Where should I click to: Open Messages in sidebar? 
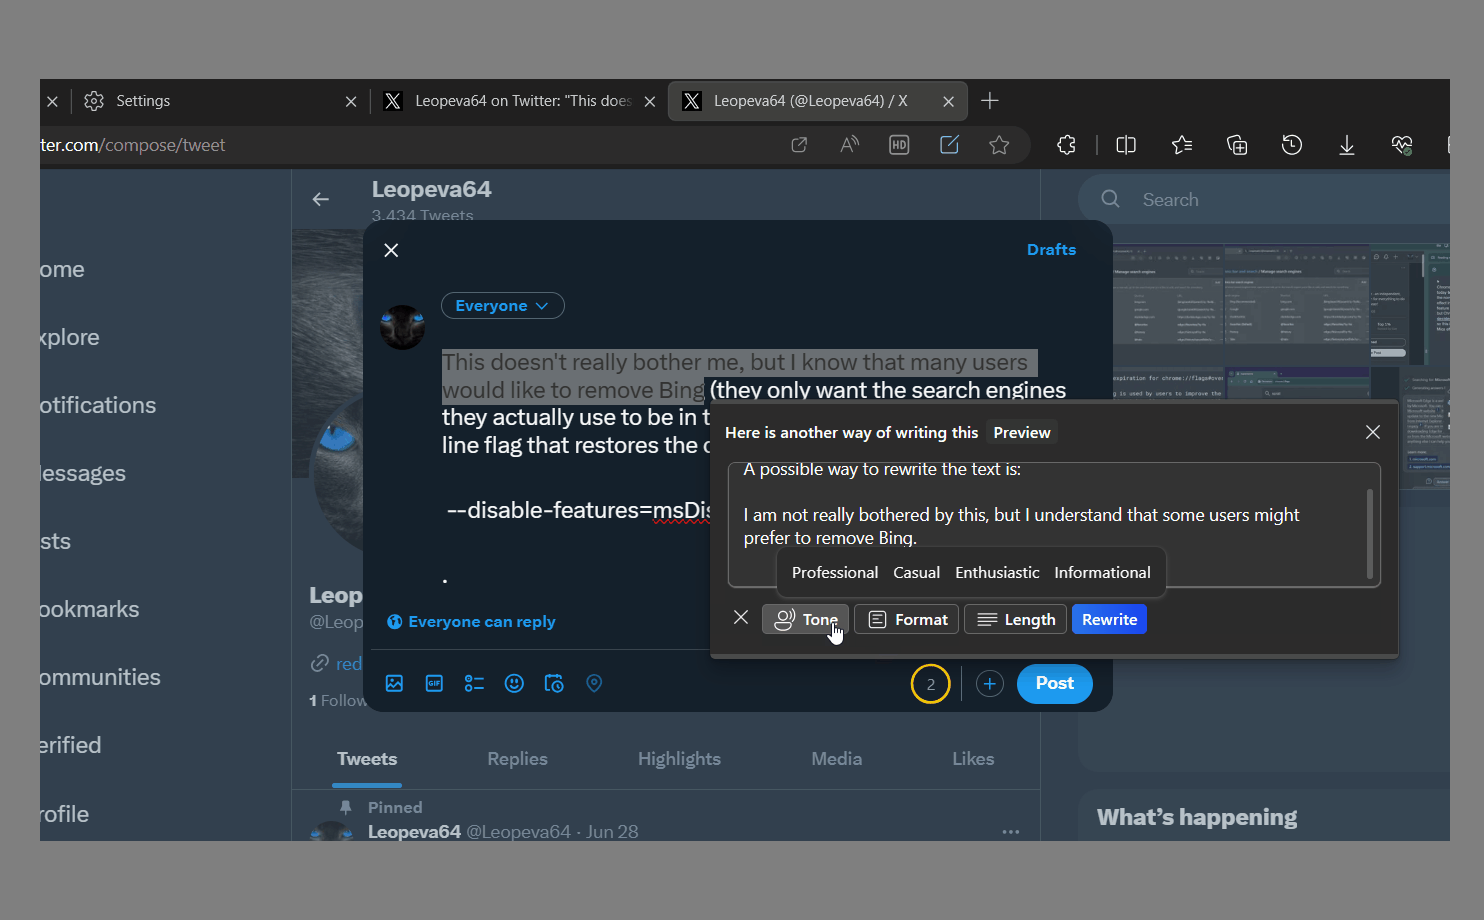(x=83, y=474)
